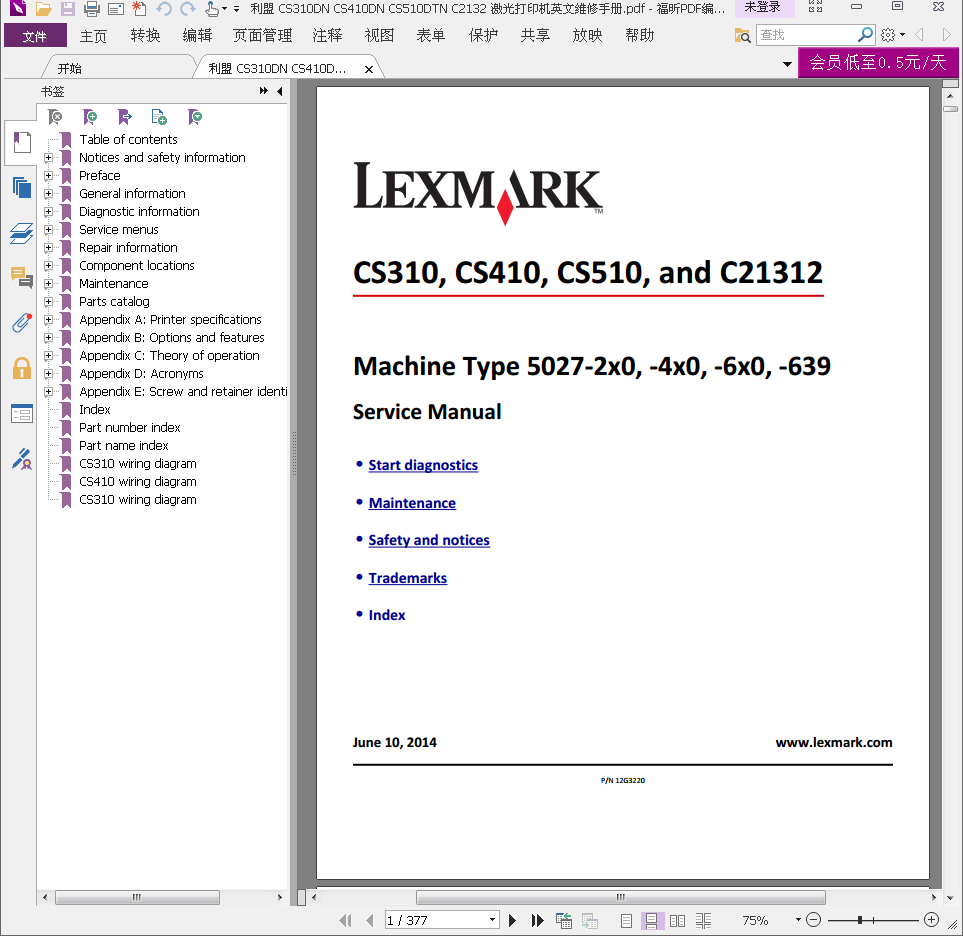The width and height of the screenshot is (963, 936).
Task: Open the Digital Signatures panel icon
Action: pyautogui.click(x=21, y=459)
